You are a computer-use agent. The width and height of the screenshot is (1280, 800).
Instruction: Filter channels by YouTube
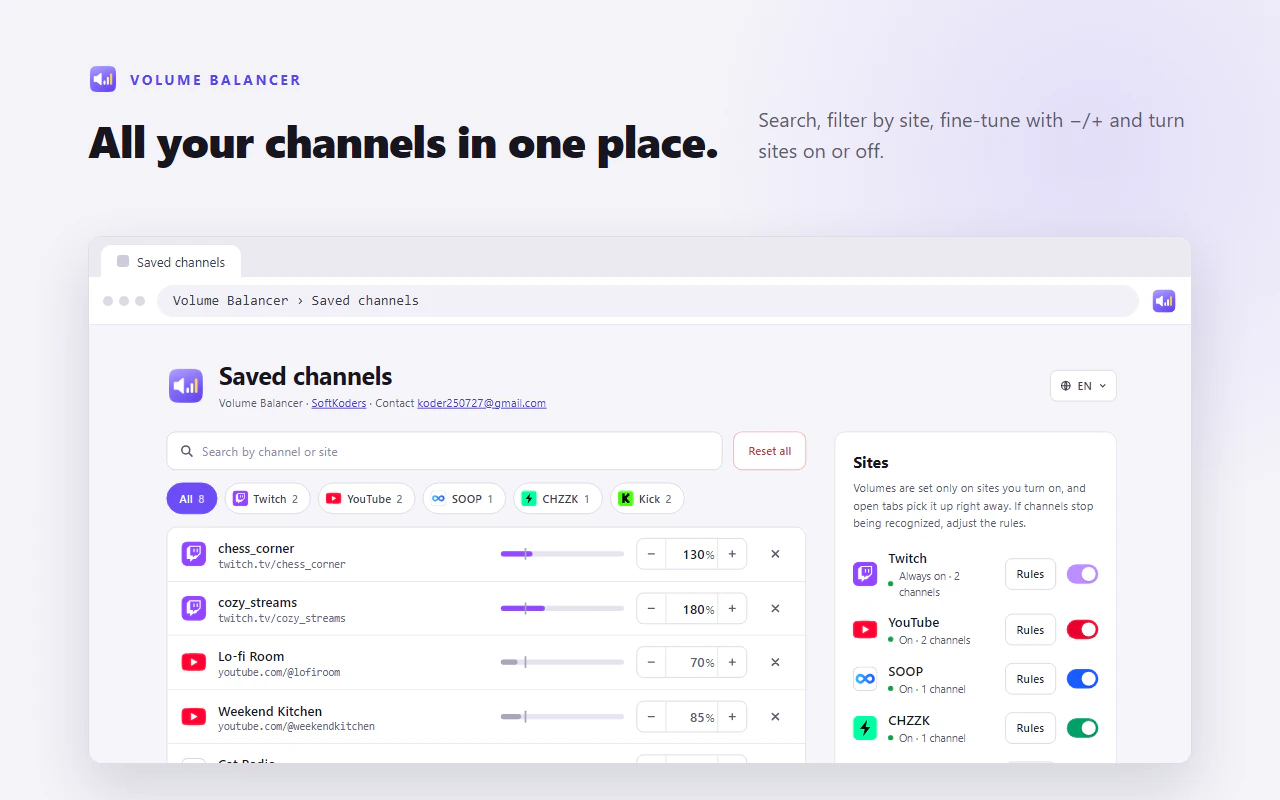366,498
